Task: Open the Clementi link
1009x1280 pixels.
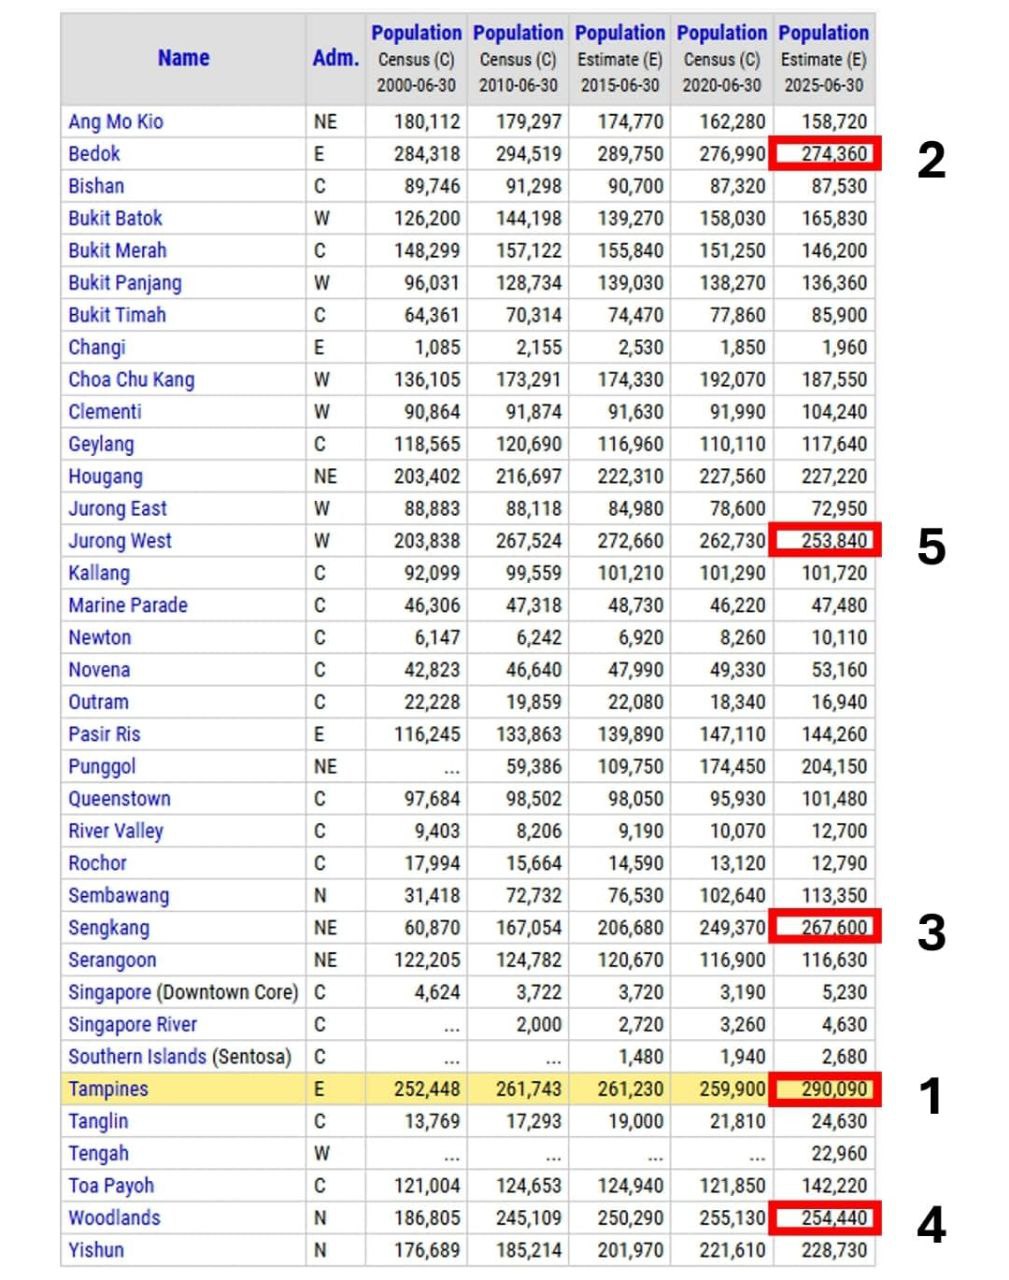Action: [x=105, y=411]
